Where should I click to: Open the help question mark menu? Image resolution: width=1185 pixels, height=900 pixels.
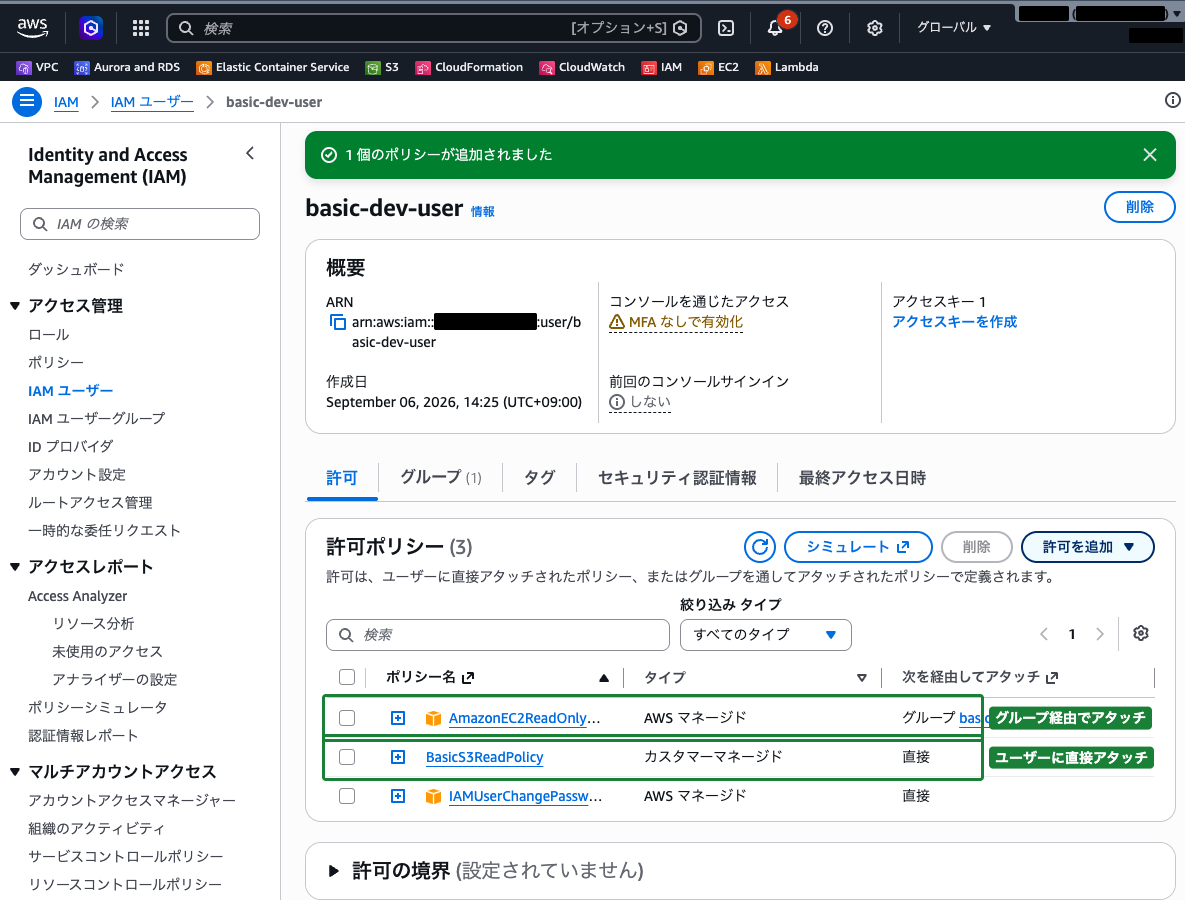[x=825, y=28]
